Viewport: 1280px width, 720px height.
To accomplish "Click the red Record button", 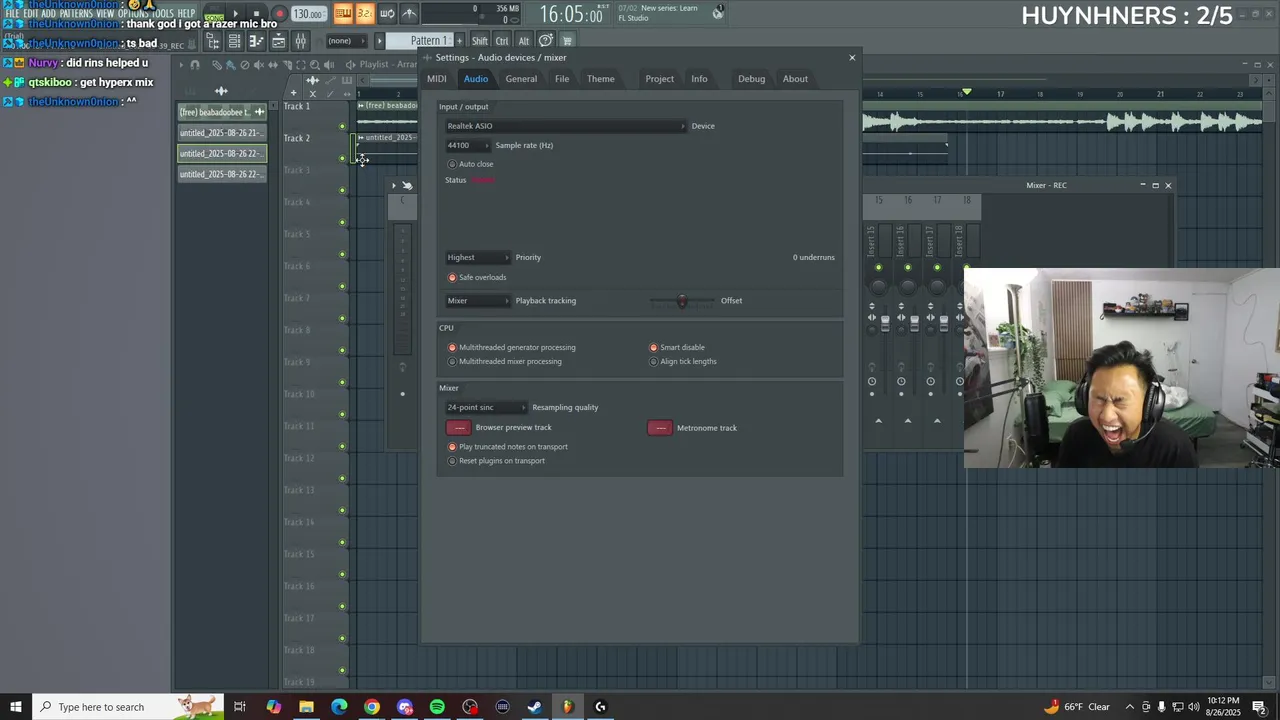I will (279, 14).
